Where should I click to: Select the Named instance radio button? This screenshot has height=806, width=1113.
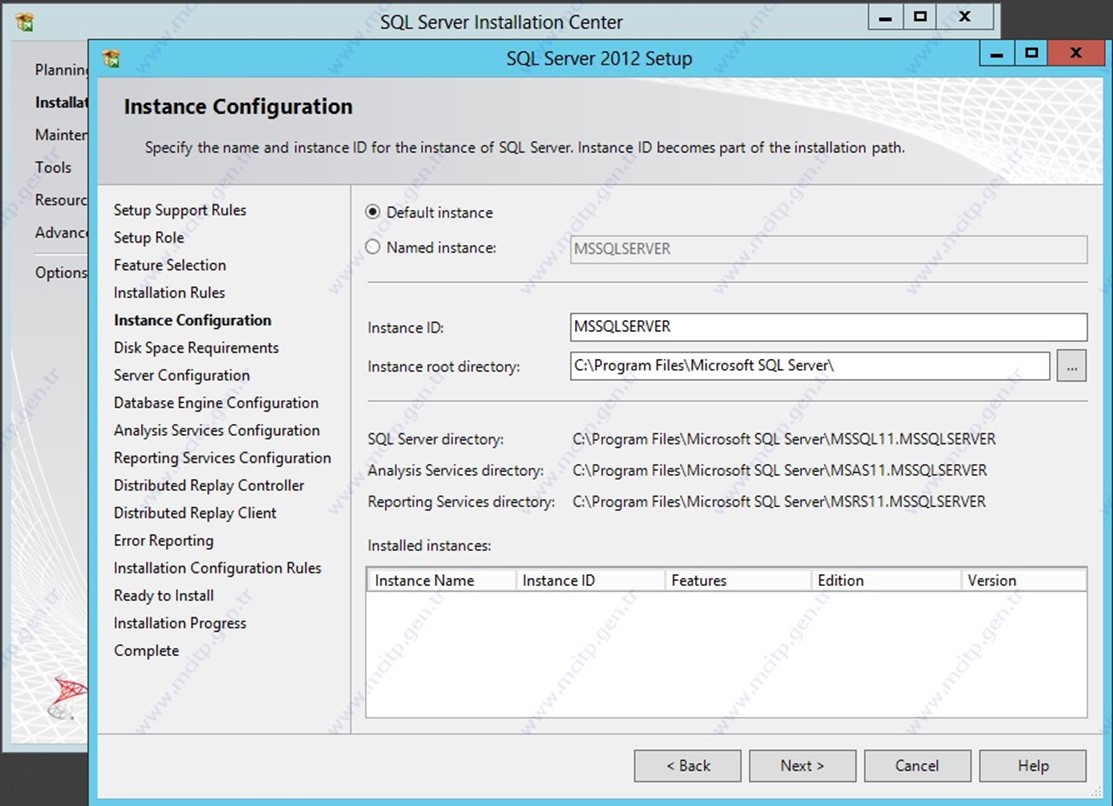coord(373,247)
